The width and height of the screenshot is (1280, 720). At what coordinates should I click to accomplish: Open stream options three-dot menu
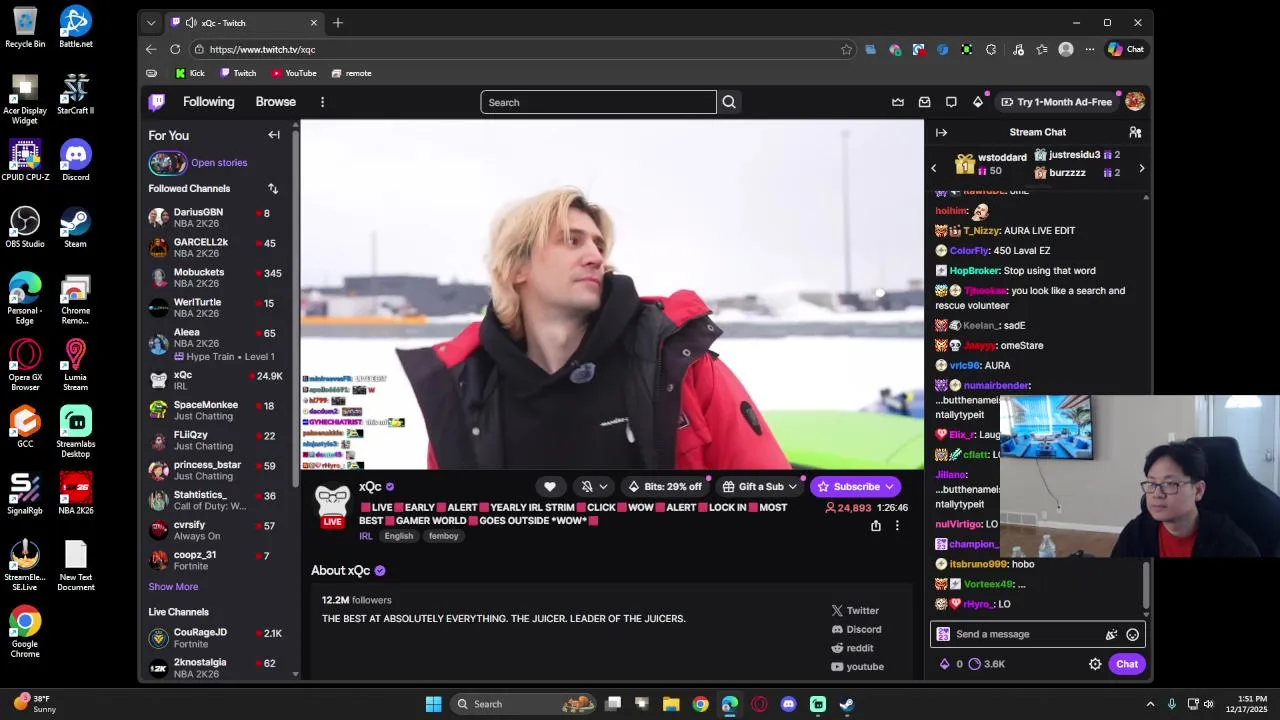point(897,526)
